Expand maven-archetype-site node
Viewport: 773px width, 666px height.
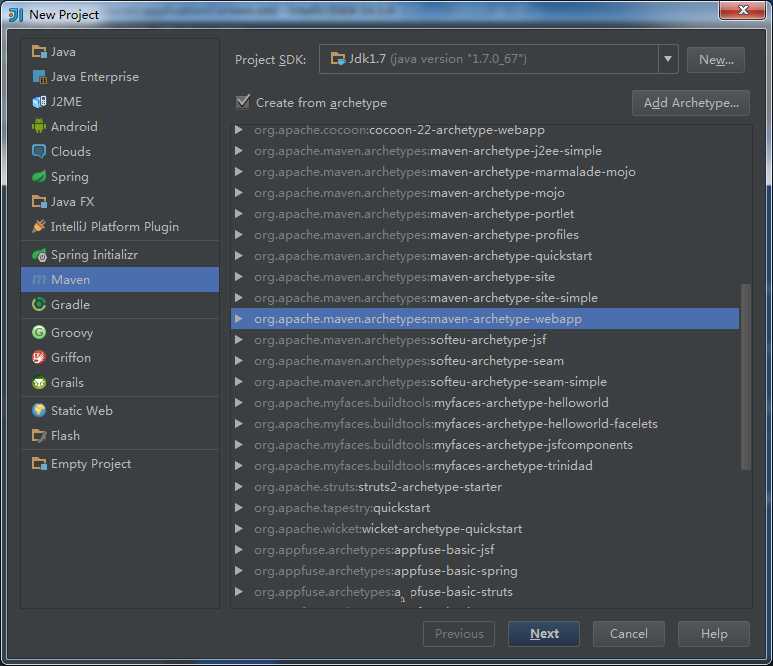[239, 277]
